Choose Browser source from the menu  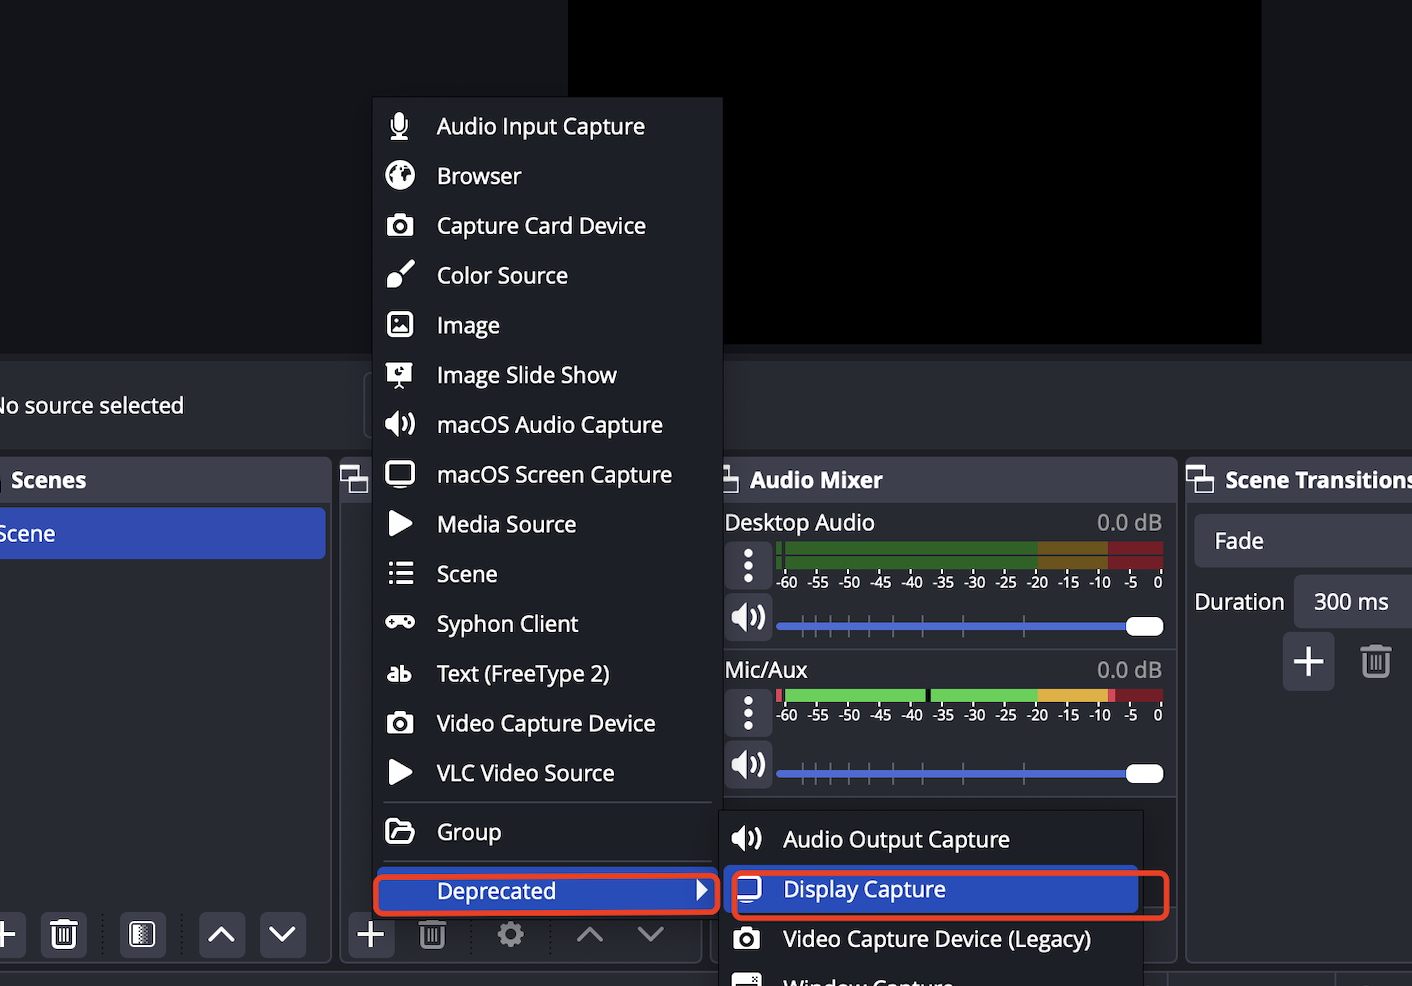479,176
